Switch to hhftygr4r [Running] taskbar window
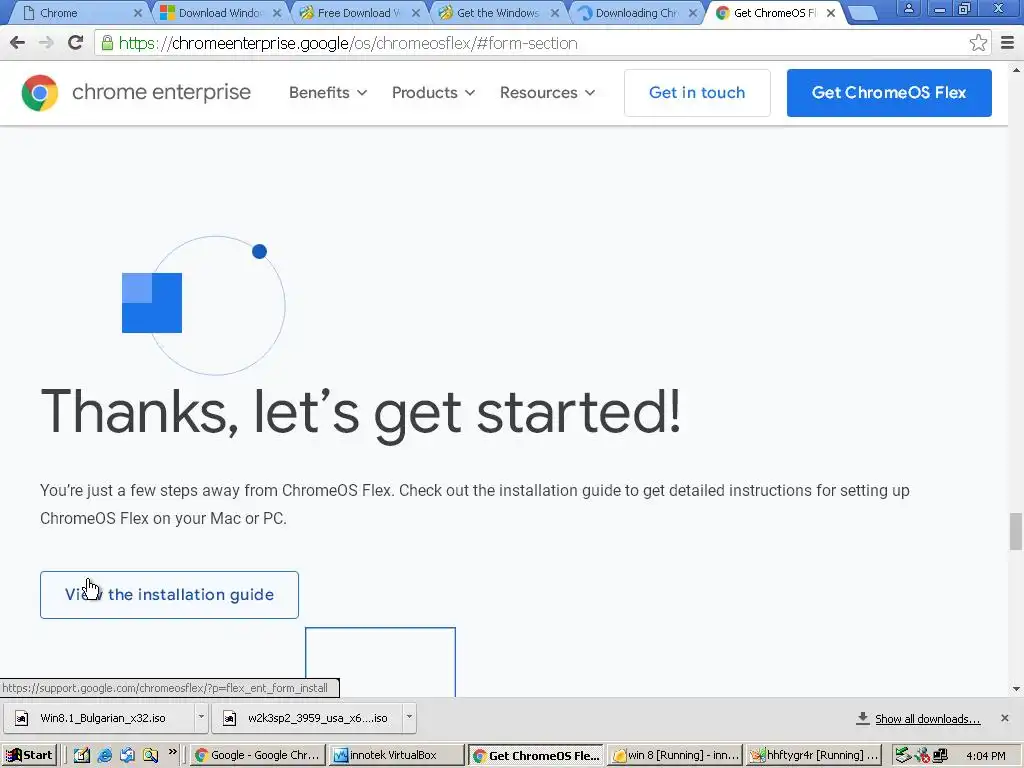The image size is (1024, 768). (x=814, y=756)
